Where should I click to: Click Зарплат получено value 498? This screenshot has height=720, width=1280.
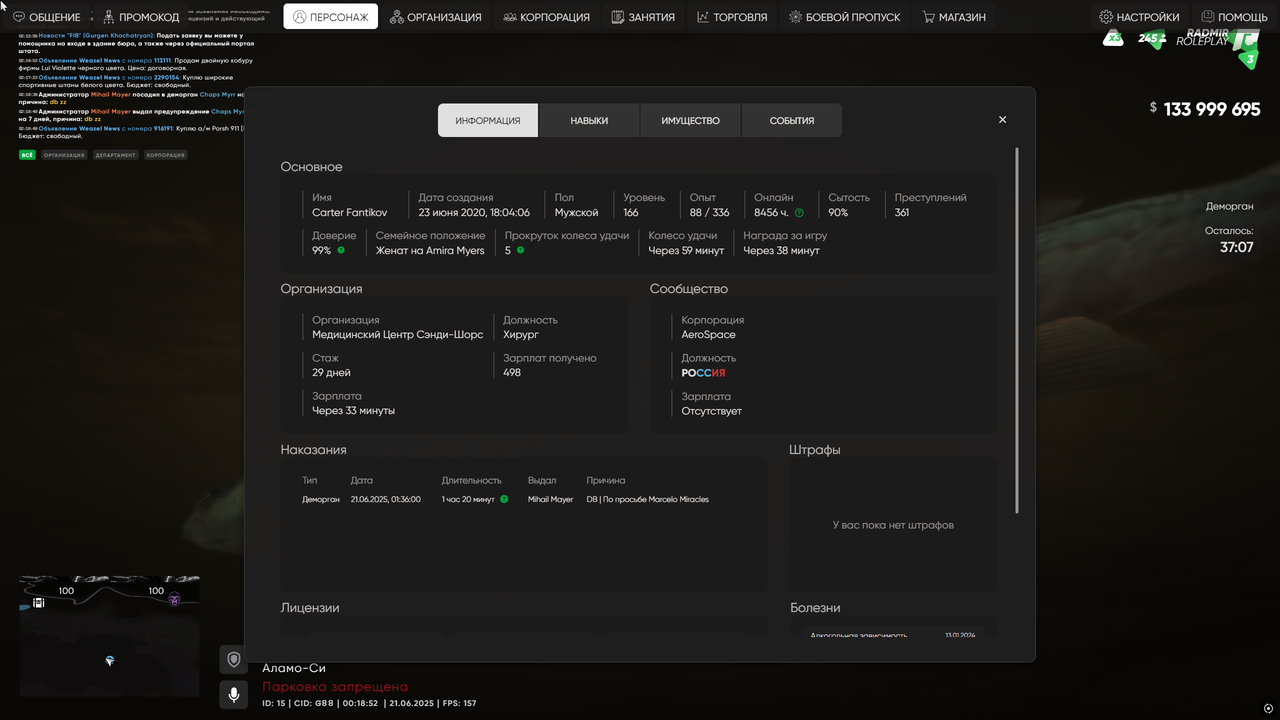pyautogui.click(x=512, y=372)
